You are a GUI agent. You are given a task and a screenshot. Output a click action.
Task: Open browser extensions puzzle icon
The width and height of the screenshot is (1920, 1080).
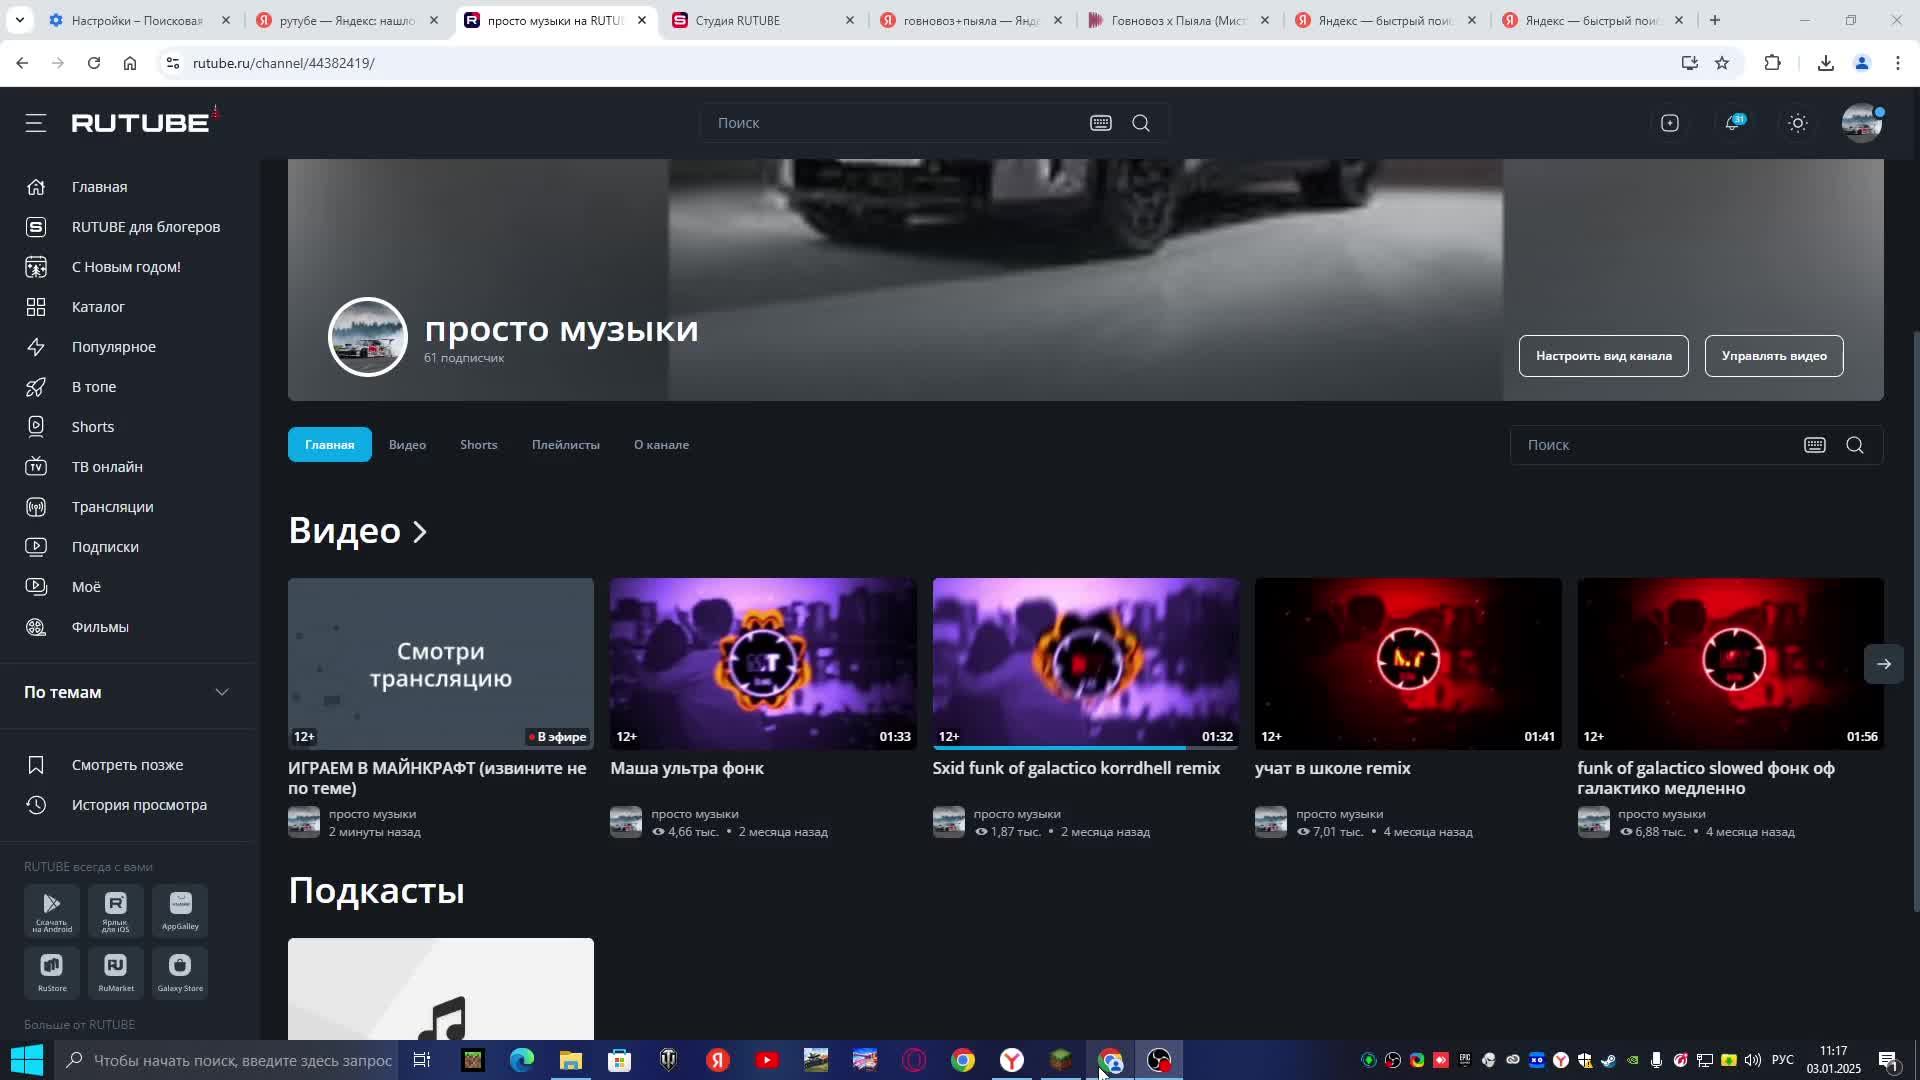point(1772,63)
